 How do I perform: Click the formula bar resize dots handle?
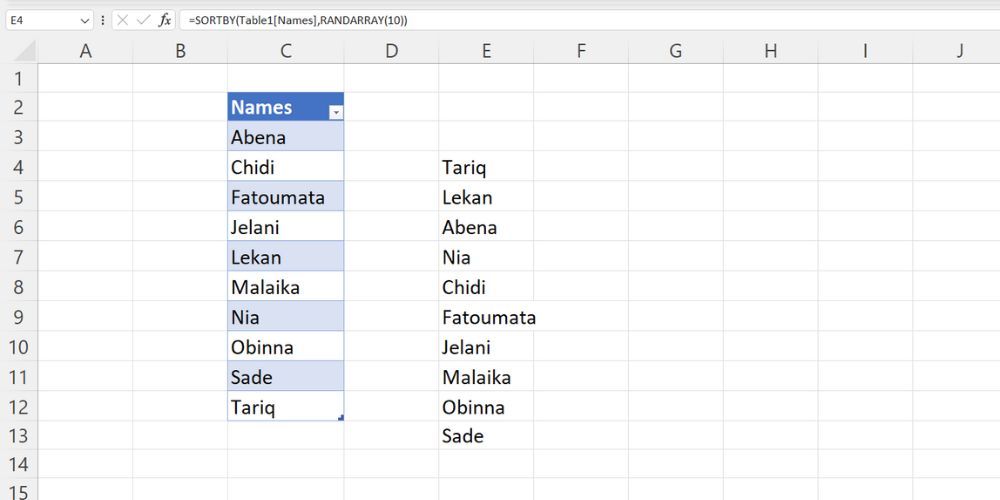[102, 20]
